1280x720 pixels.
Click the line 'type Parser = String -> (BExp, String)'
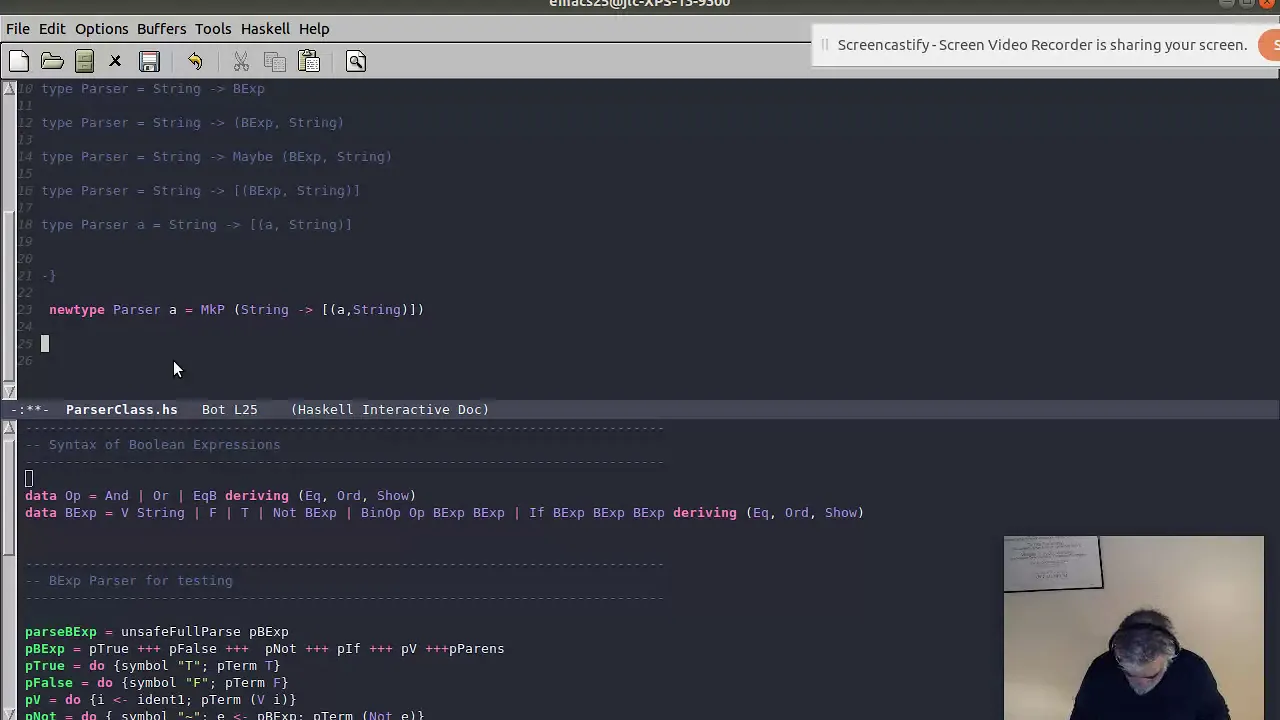[x=193, y=123]
